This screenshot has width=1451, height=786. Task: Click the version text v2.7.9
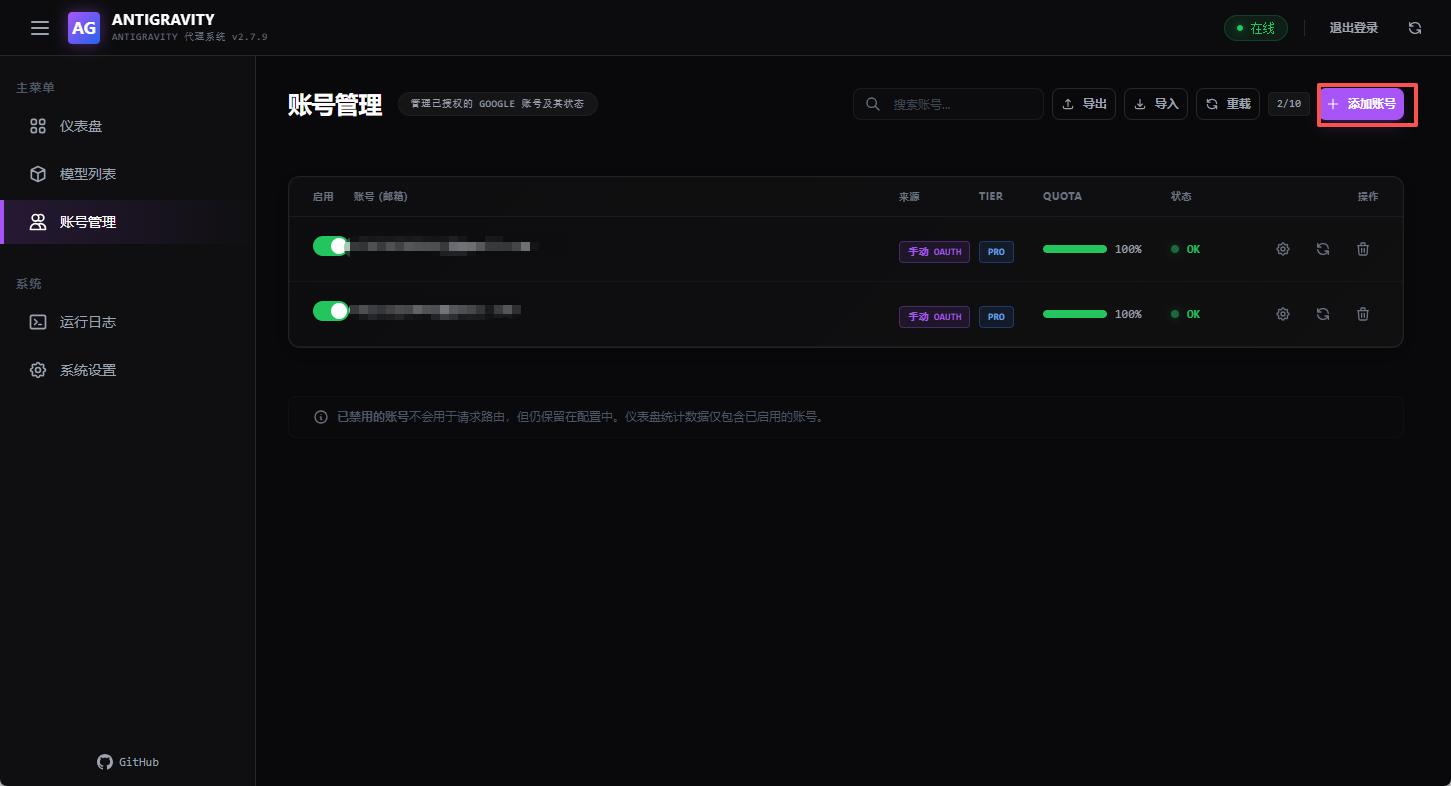[x=249, y=37]
